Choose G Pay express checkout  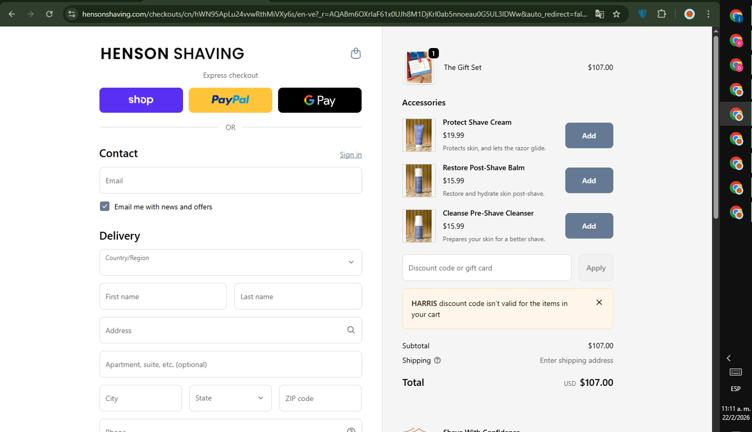click(x=319, y=100)
